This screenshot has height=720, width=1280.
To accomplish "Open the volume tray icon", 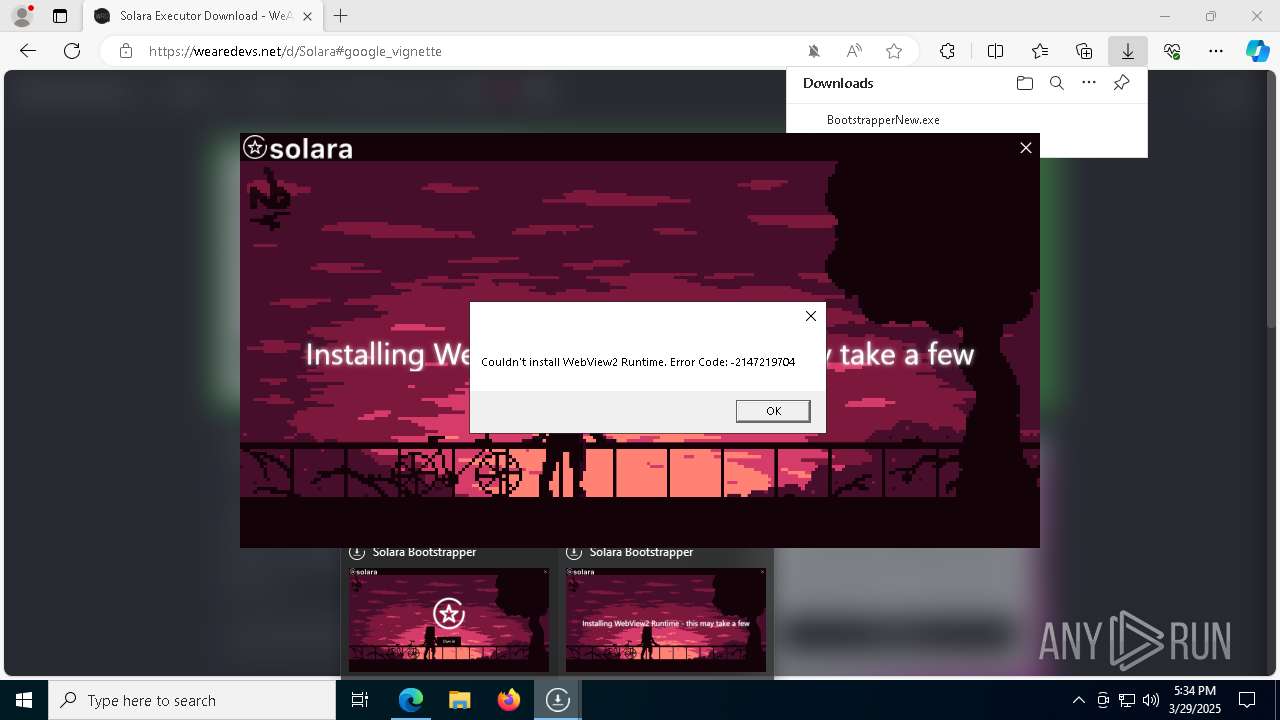I will (1151, 700).
